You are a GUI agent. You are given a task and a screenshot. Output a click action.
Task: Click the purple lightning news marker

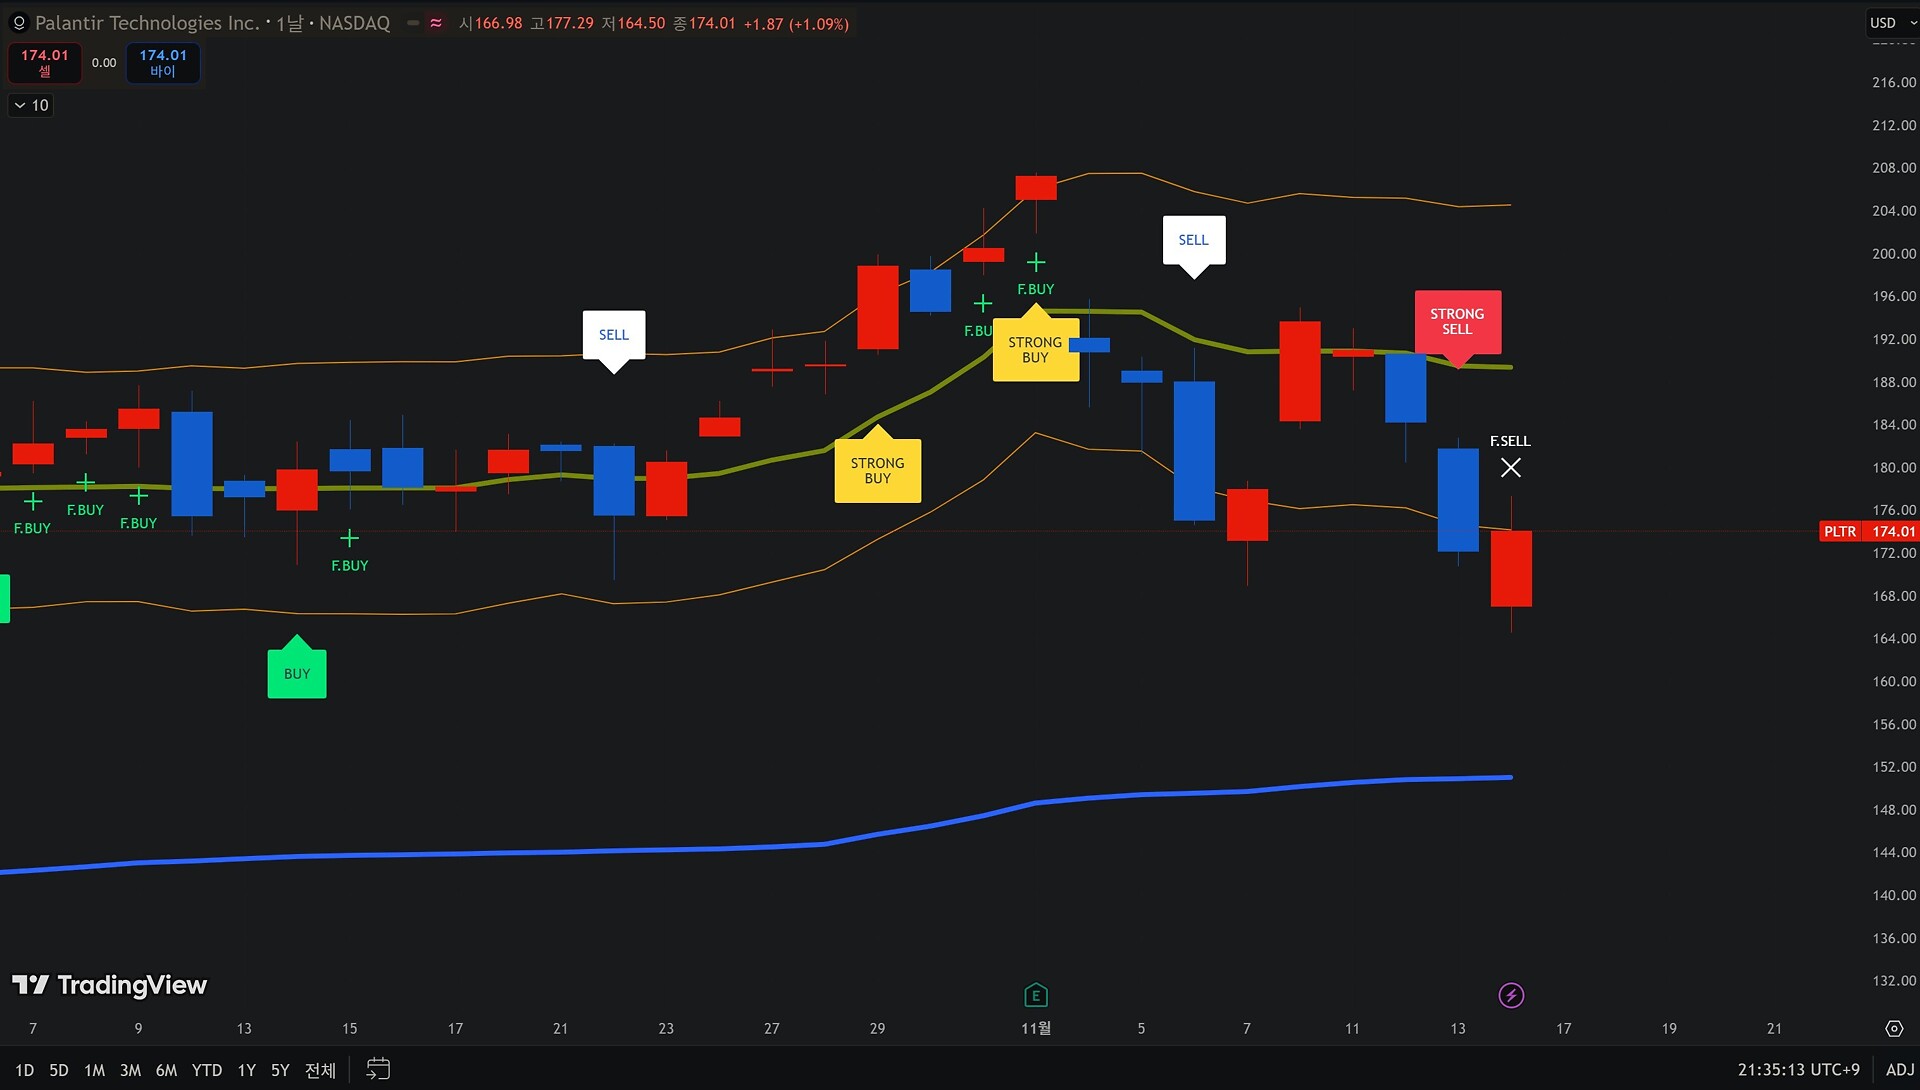coord(1511,995)
